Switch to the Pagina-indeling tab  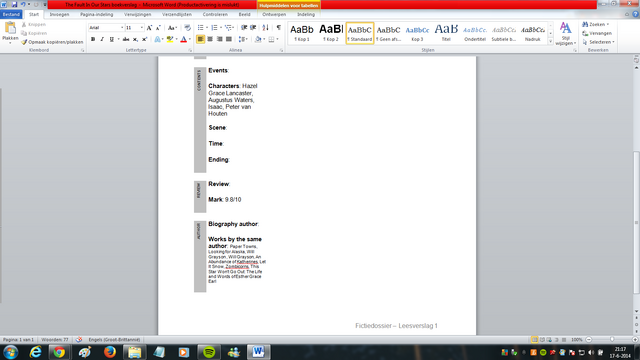tap(96, 14)
